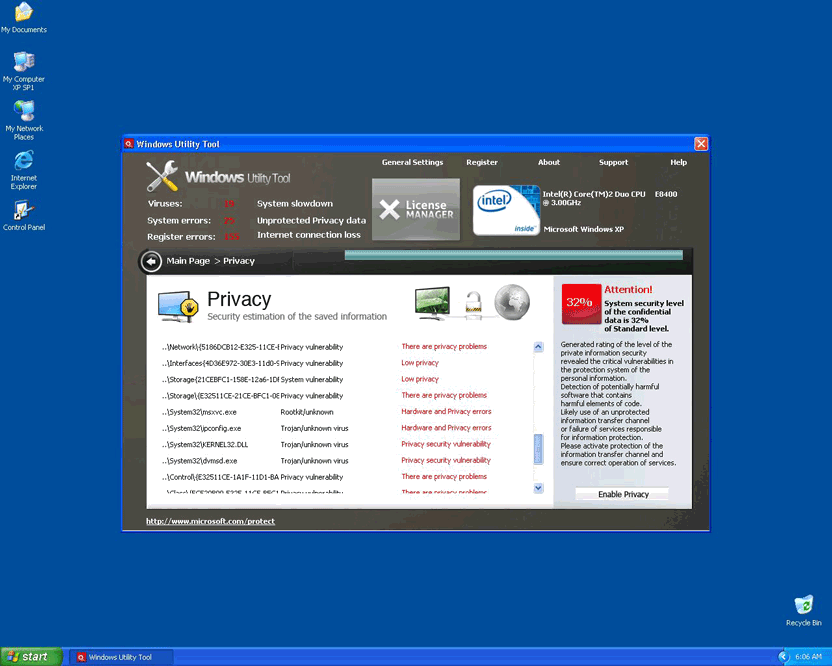Click the scrollbar down arrow in the list
The width and height of the screenshot is (832, 666).
[x=538, y=488]
